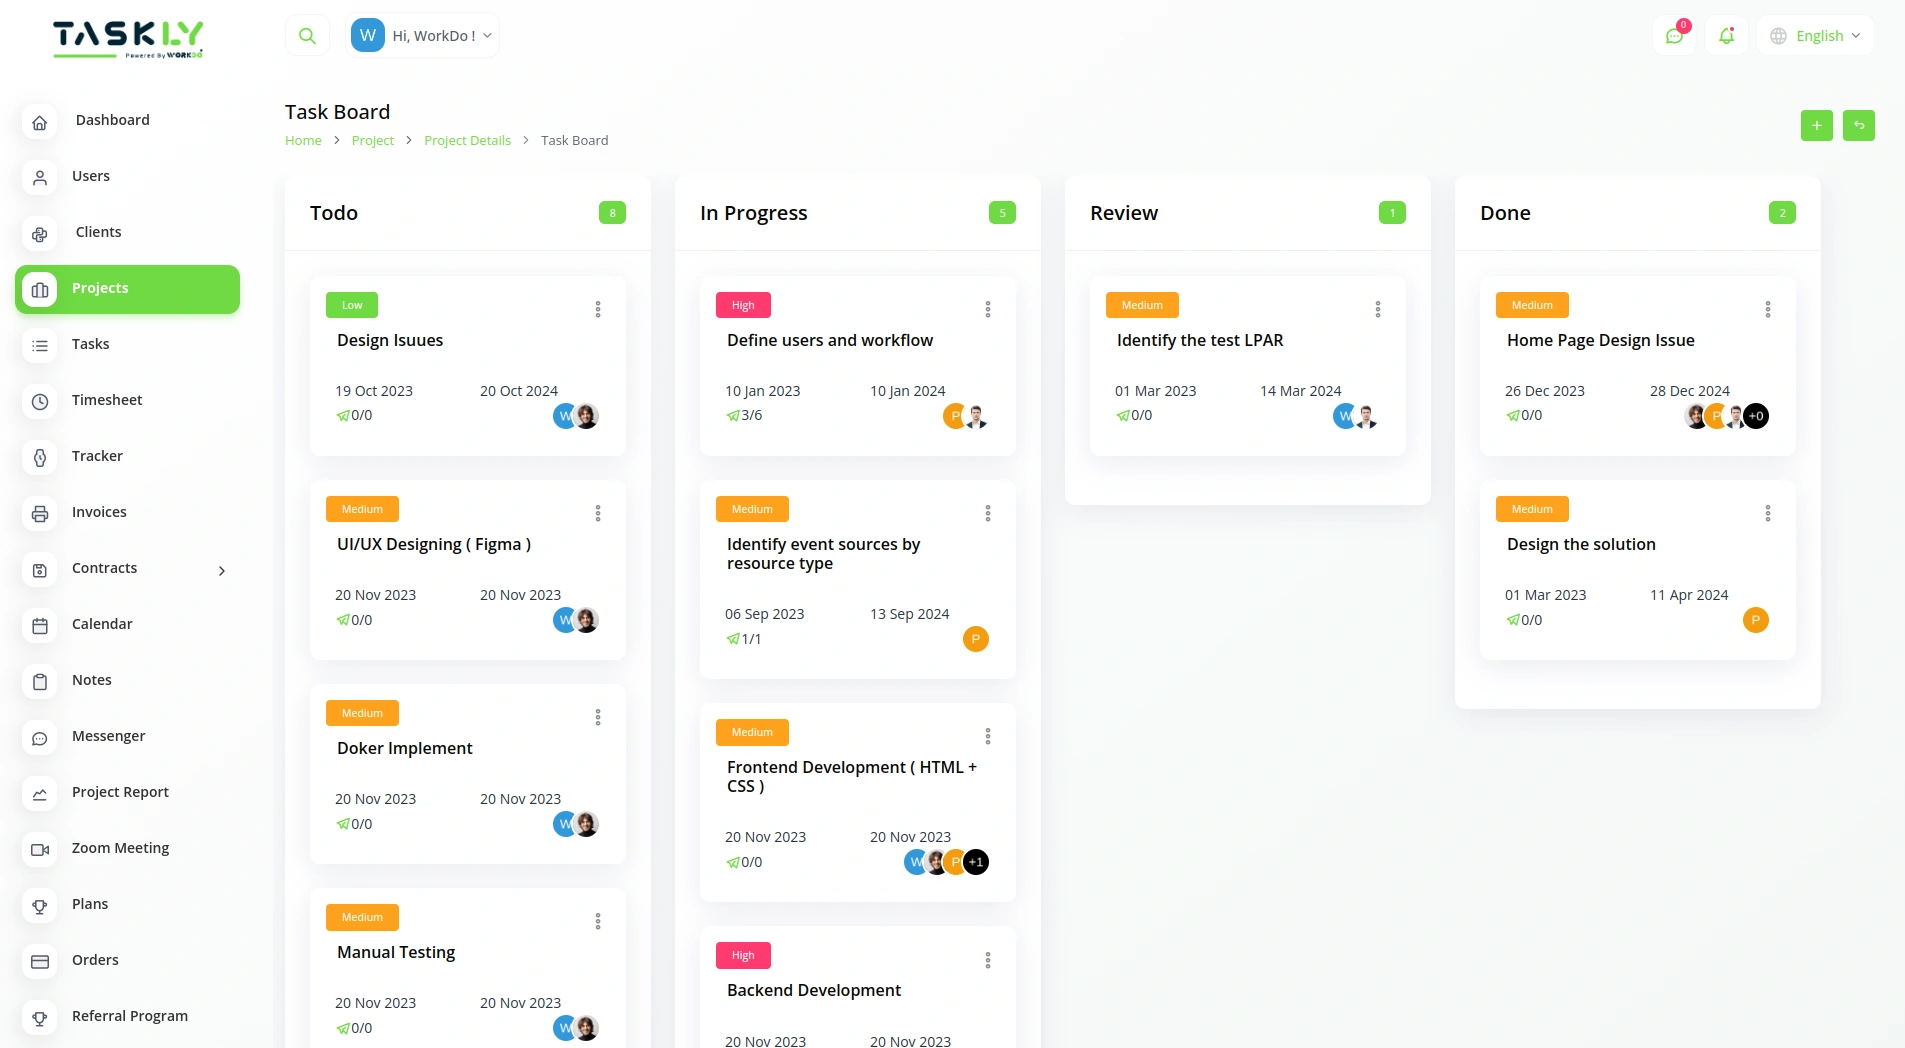This screenshot has height=1048, width=1905.
Task: Open the chat messages icon in header
Action: [x=1674, y=36]
